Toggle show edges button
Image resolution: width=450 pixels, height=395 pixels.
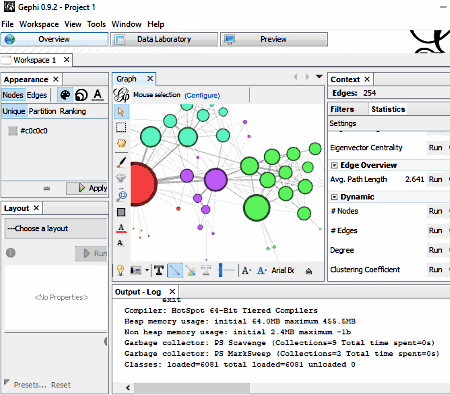pos(175,270)
